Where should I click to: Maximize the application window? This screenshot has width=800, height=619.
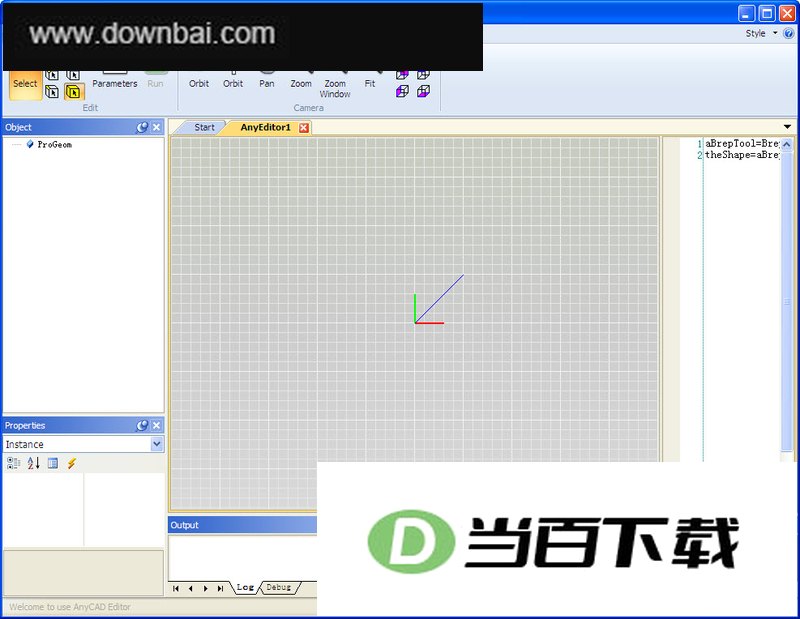coord(767,13)
